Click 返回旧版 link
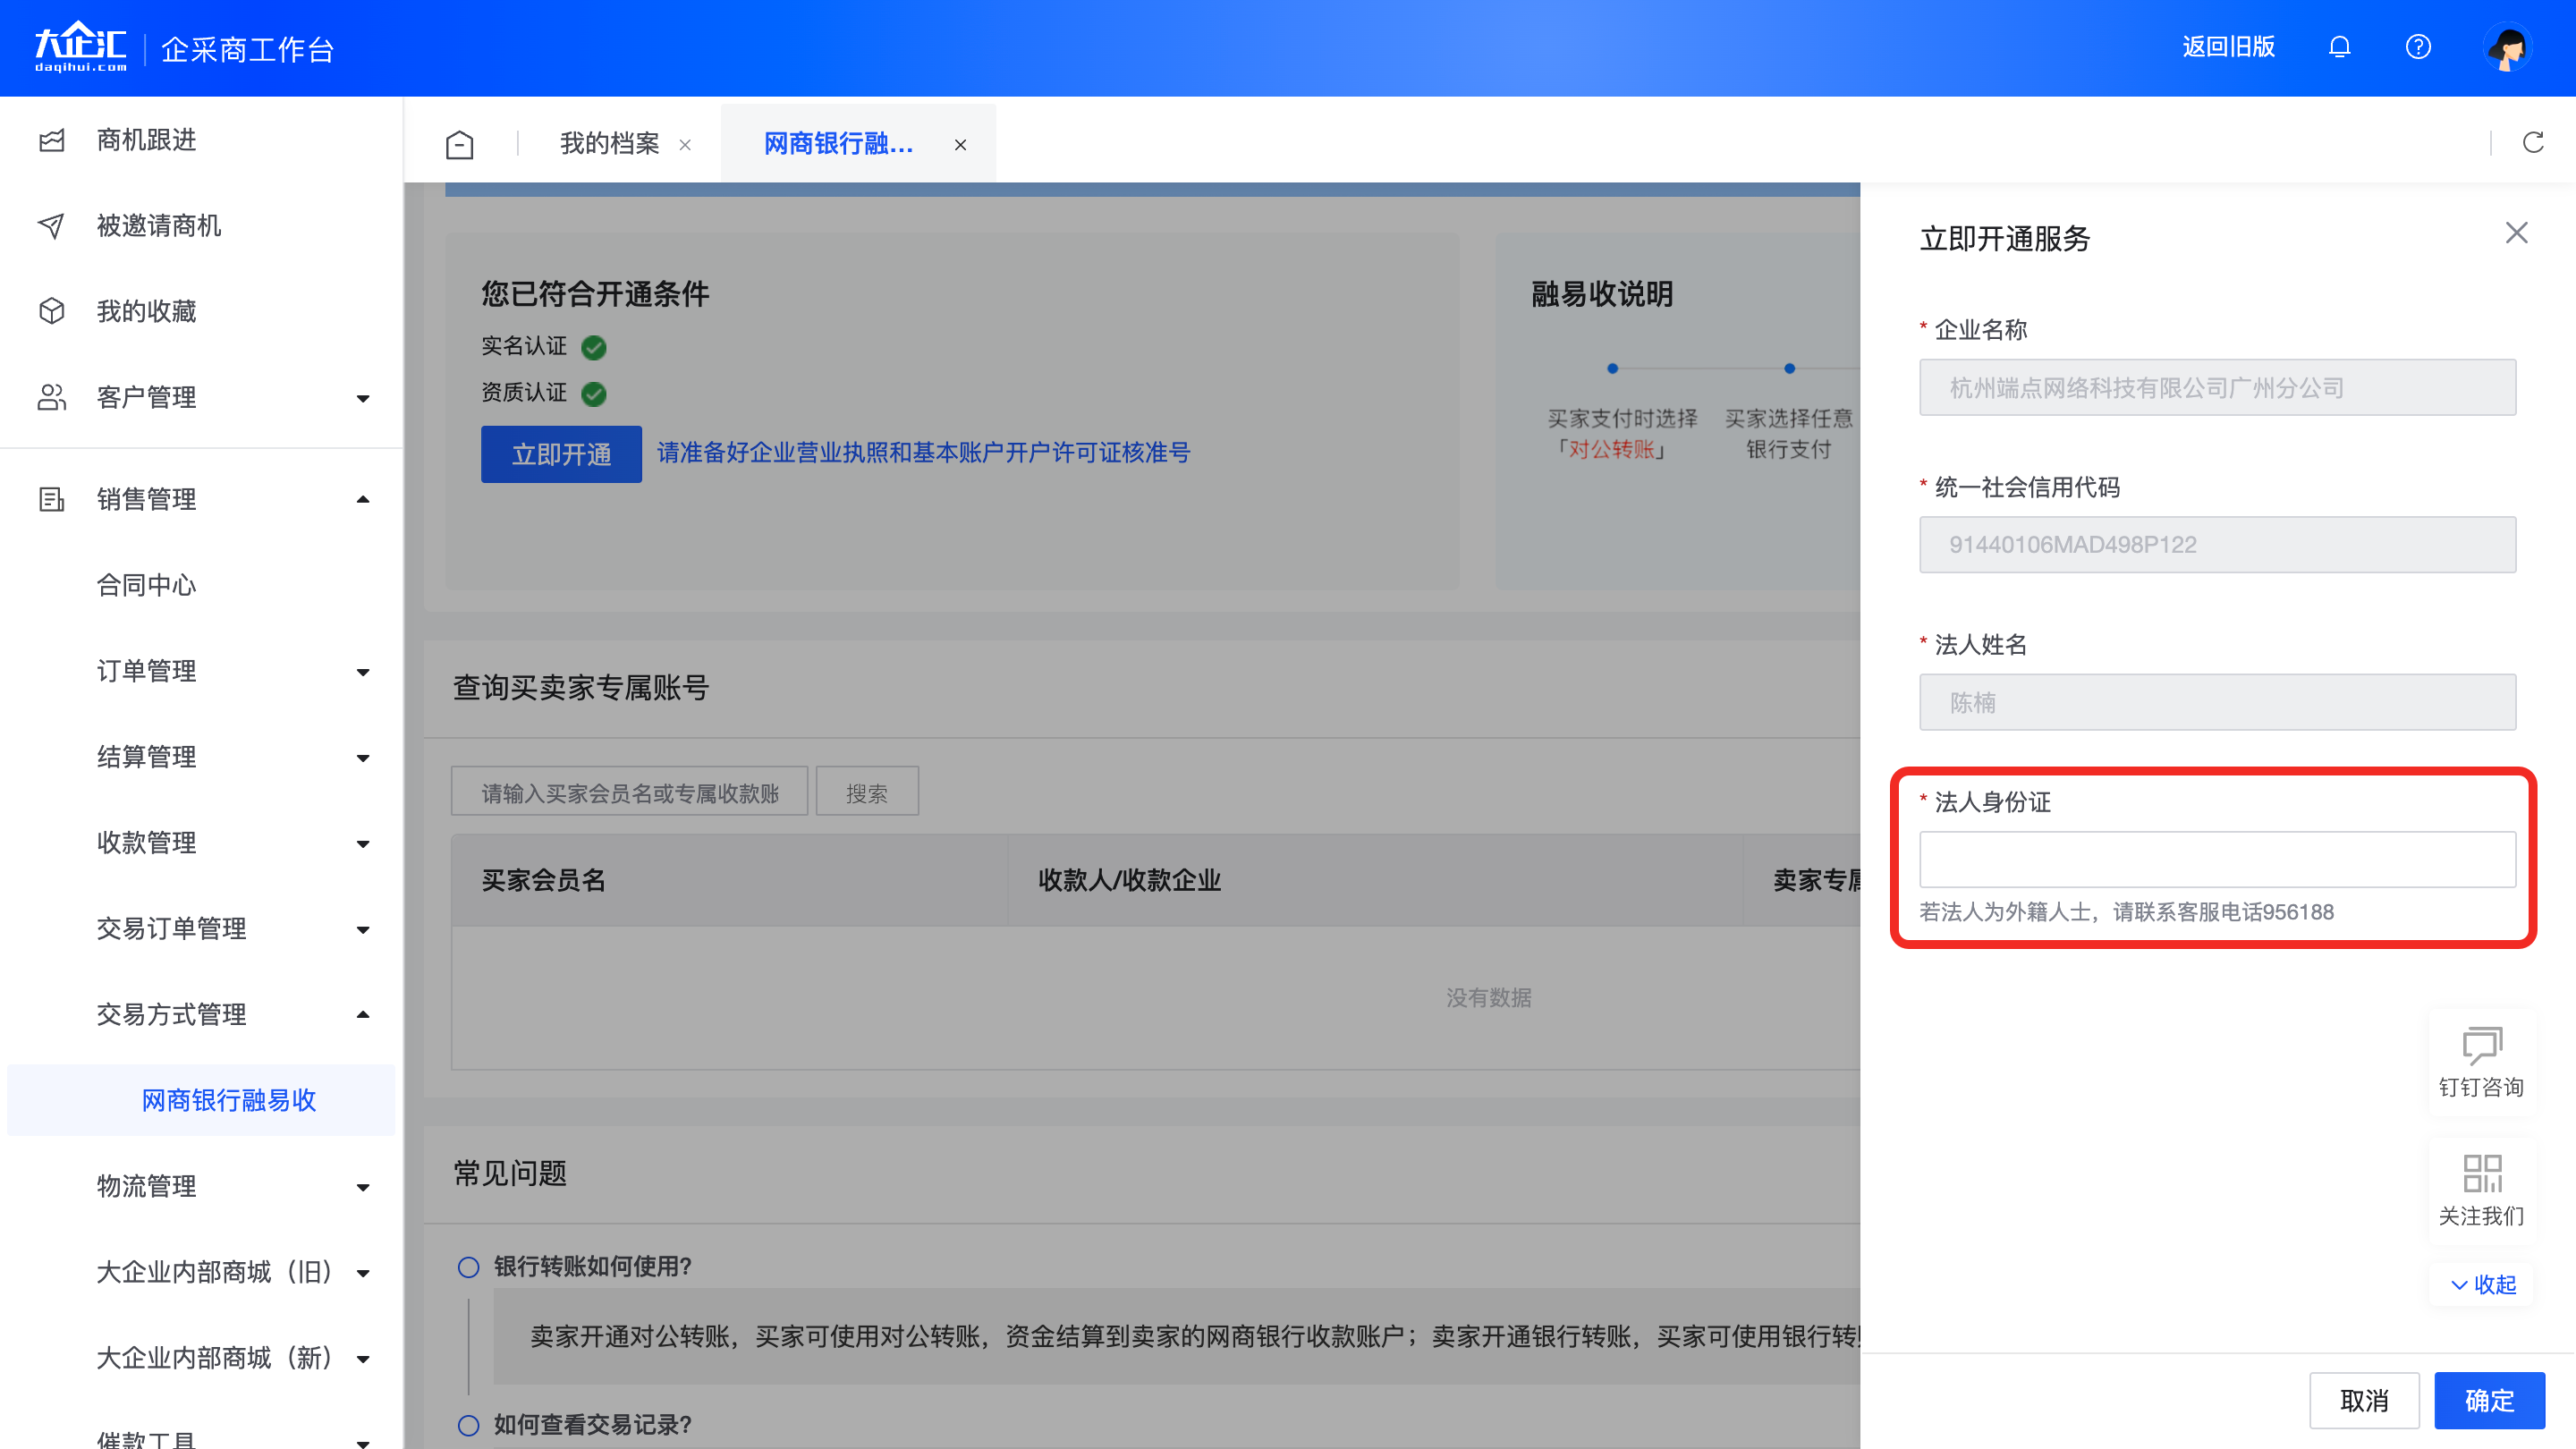2576x1449 pixels. pos(2227,47)
